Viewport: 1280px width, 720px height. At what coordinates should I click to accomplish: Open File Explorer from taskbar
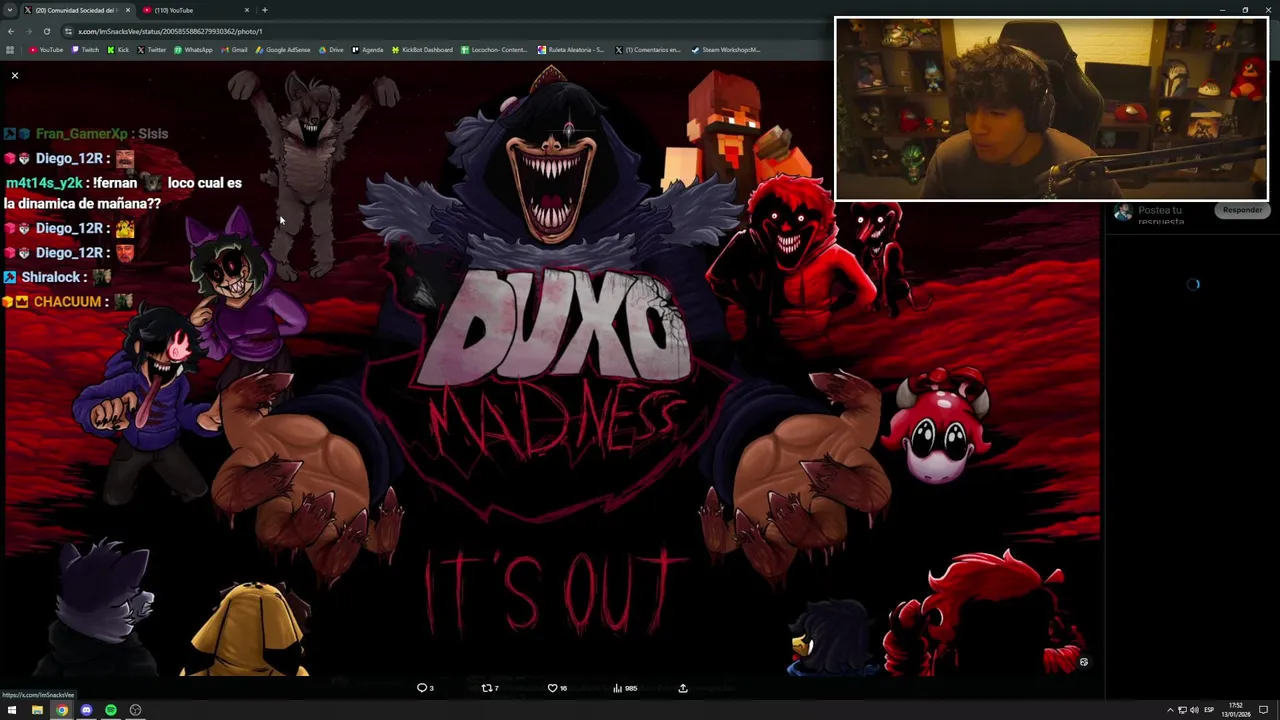(37, 710)
